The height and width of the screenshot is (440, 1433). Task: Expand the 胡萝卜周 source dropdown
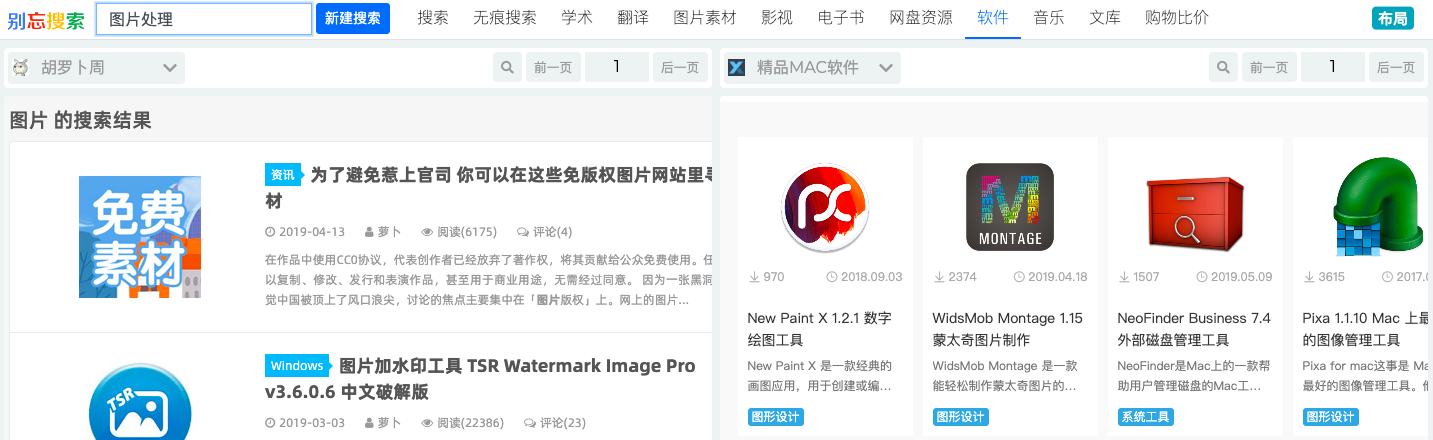pos(97,68)
